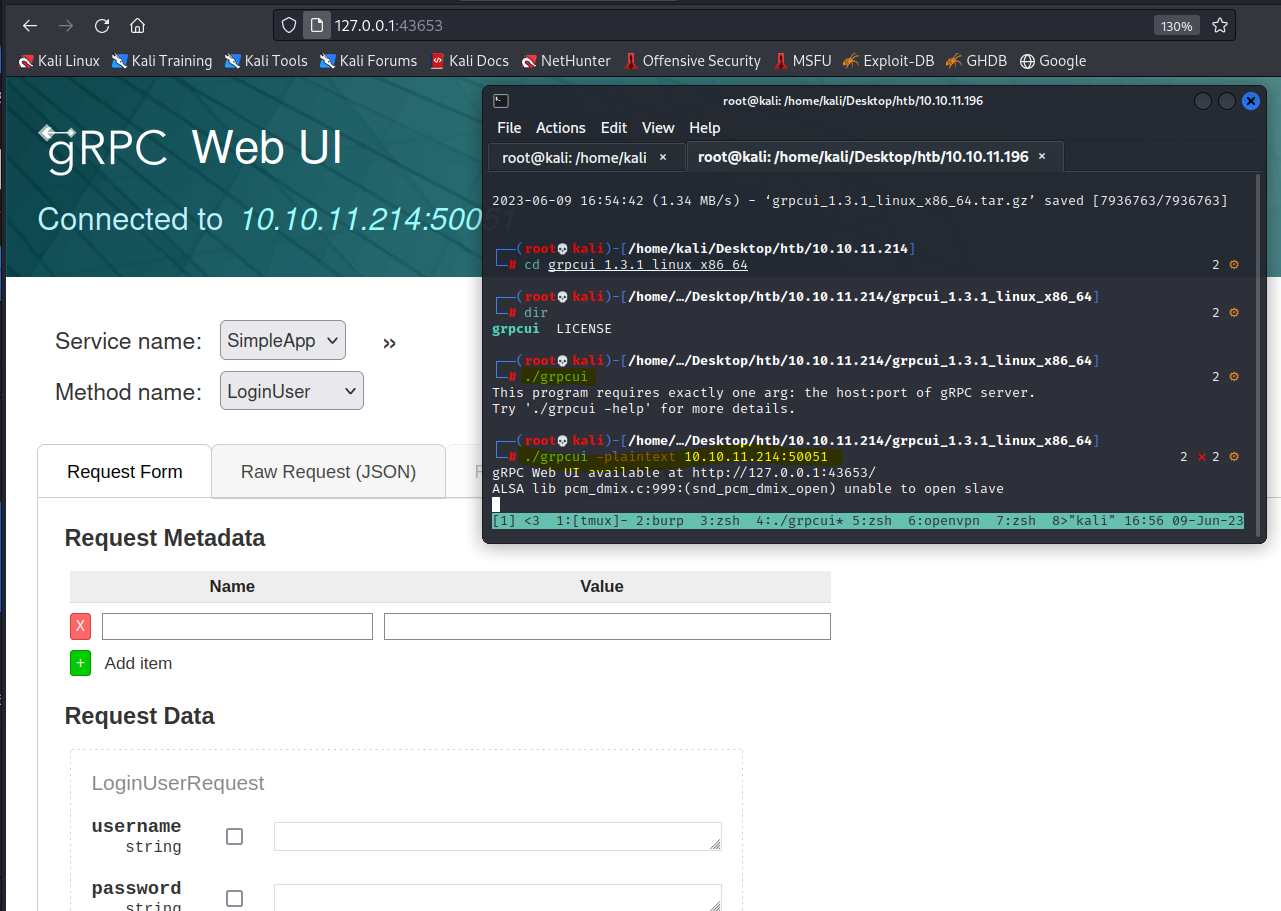Click the green plus add item icon
The image size is (1281, 911).
coord(80,663)
